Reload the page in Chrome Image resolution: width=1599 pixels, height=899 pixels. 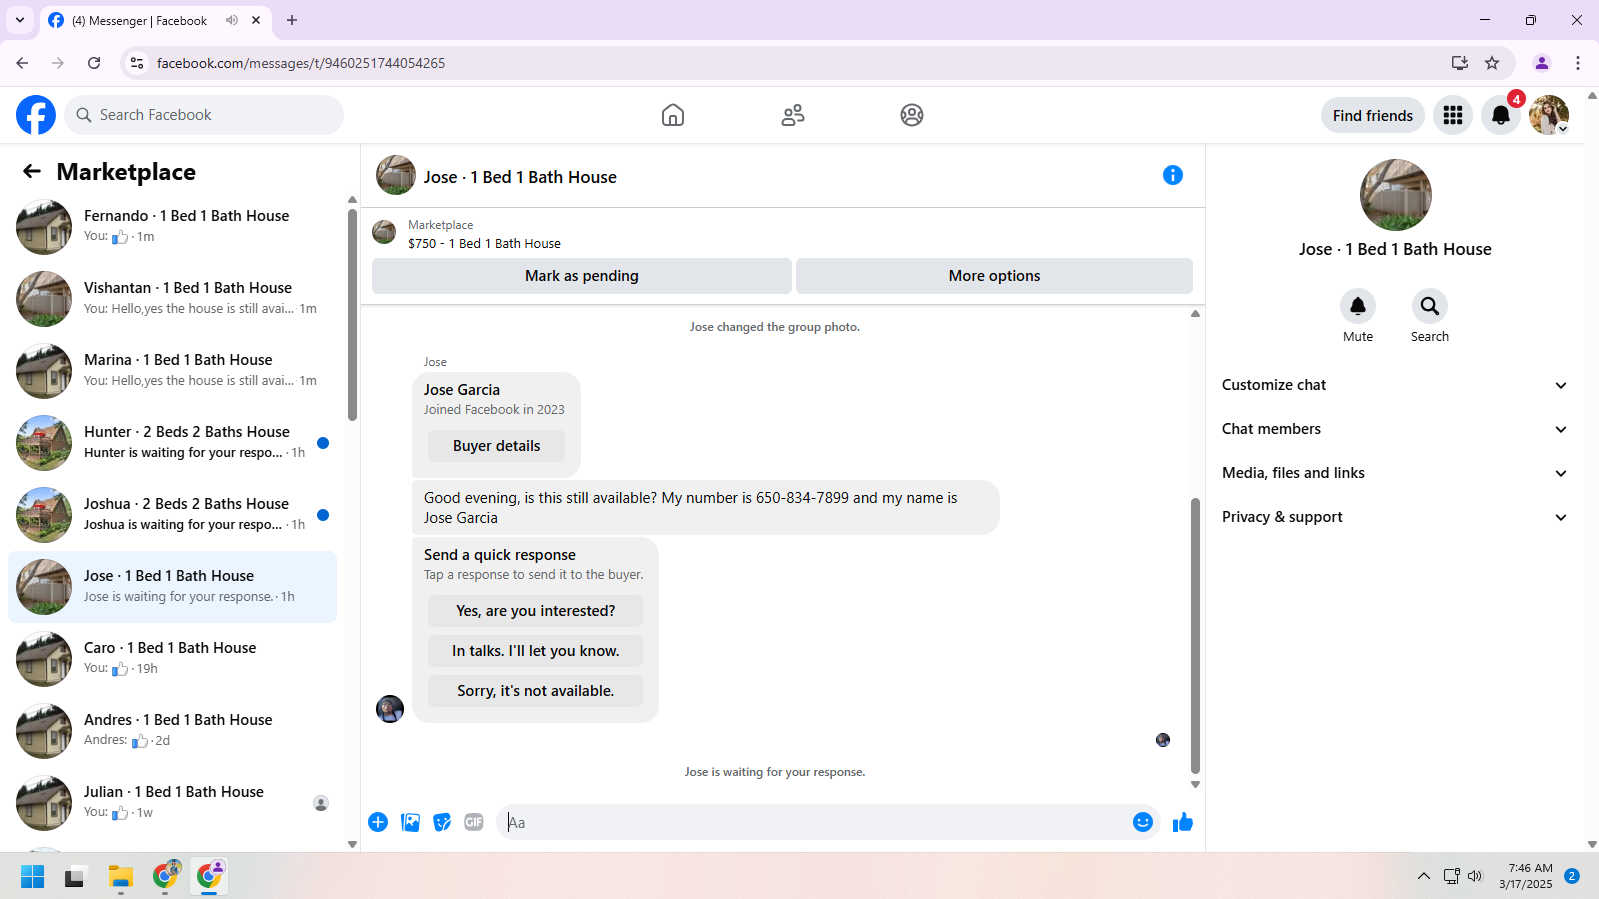tap(94, 63)
